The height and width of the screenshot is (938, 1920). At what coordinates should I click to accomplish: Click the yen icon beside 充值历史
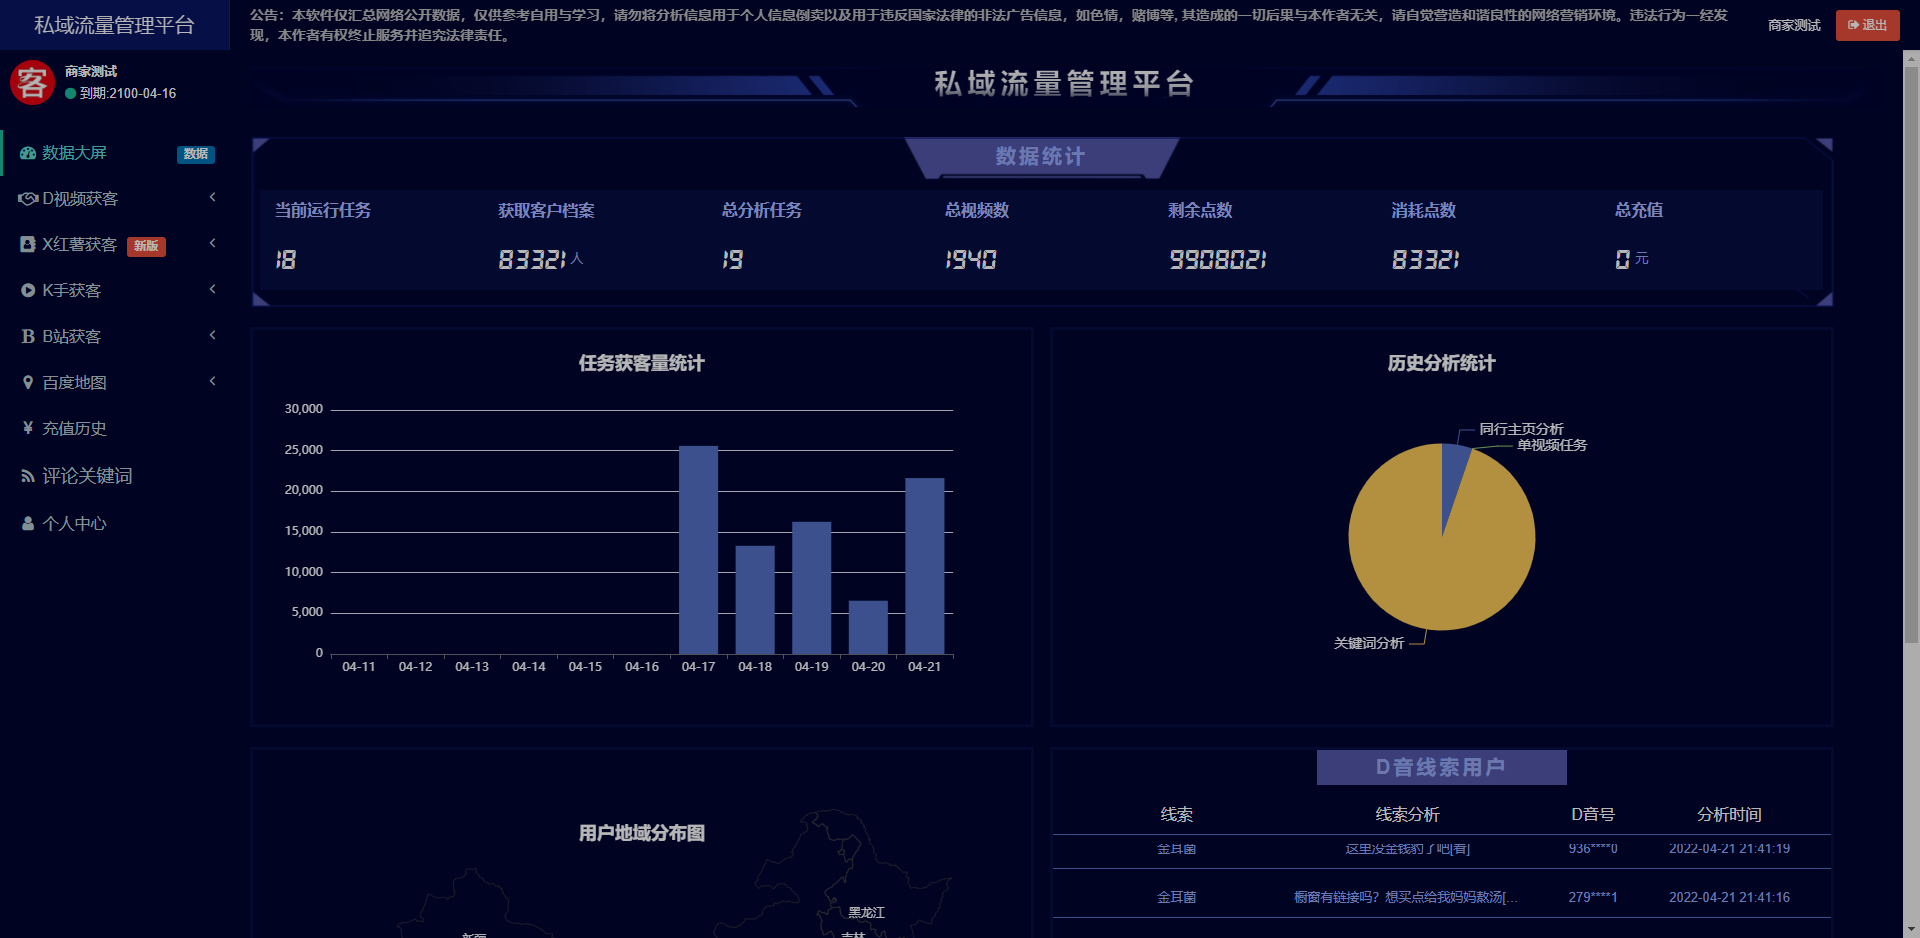[x=28, y=428]
